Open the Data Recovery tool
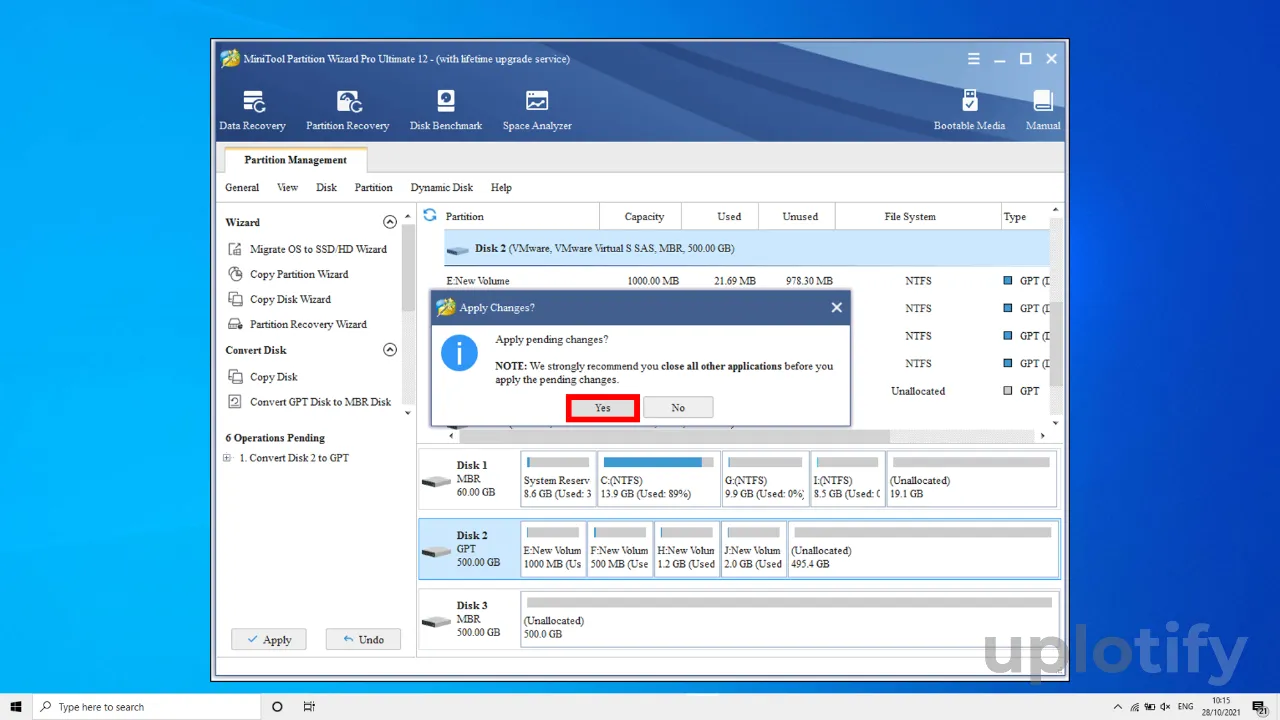The image size is (1280, 720). click(252, 110)
